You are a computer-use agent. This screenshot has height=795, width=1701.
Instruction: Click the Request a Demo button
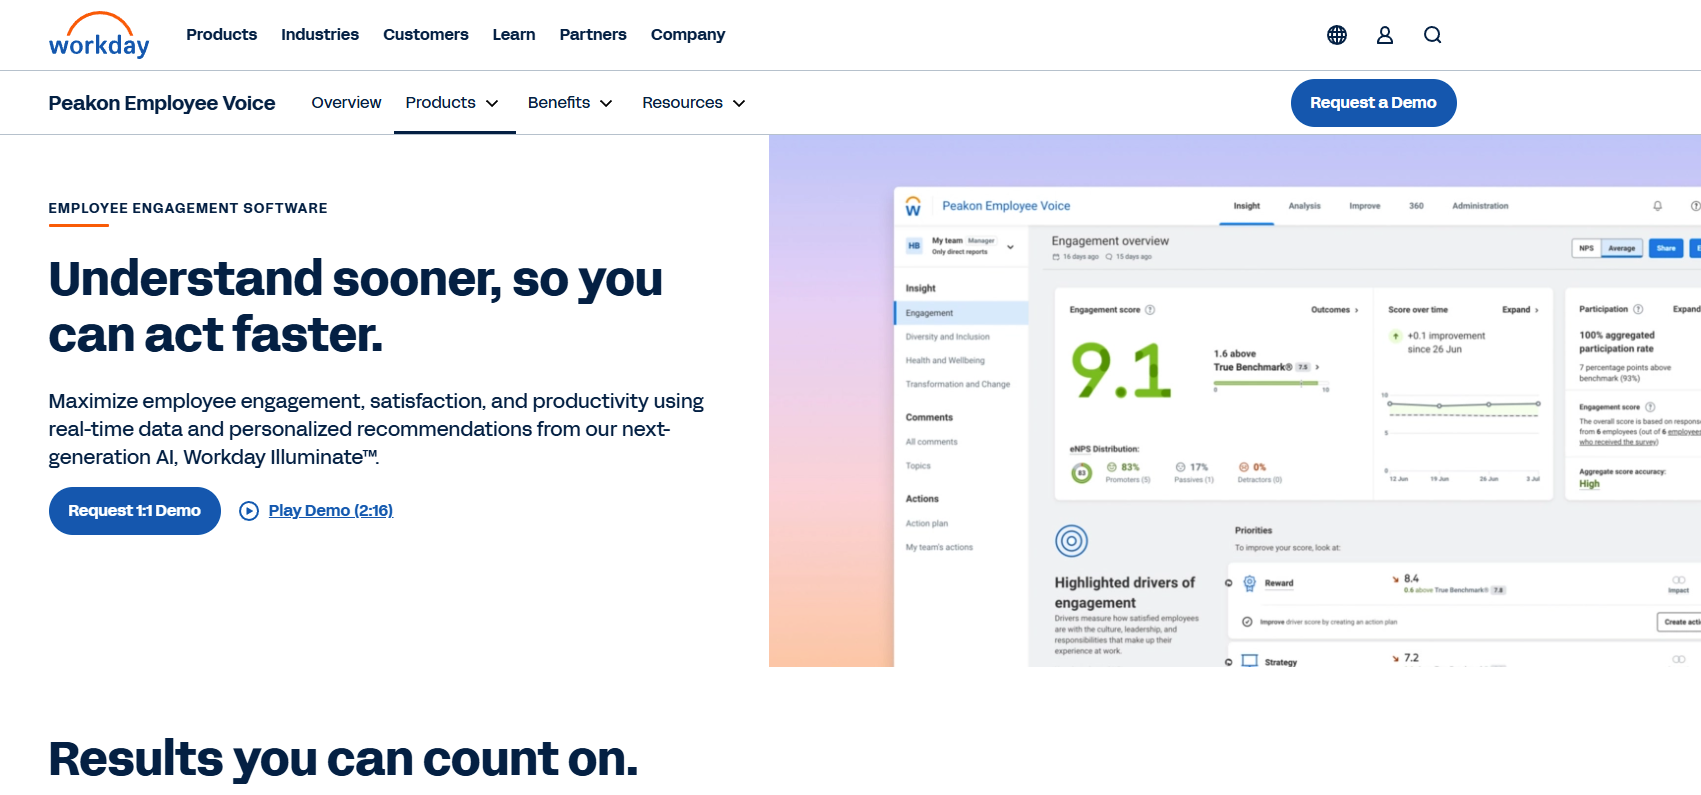(x=1373, y=103)
